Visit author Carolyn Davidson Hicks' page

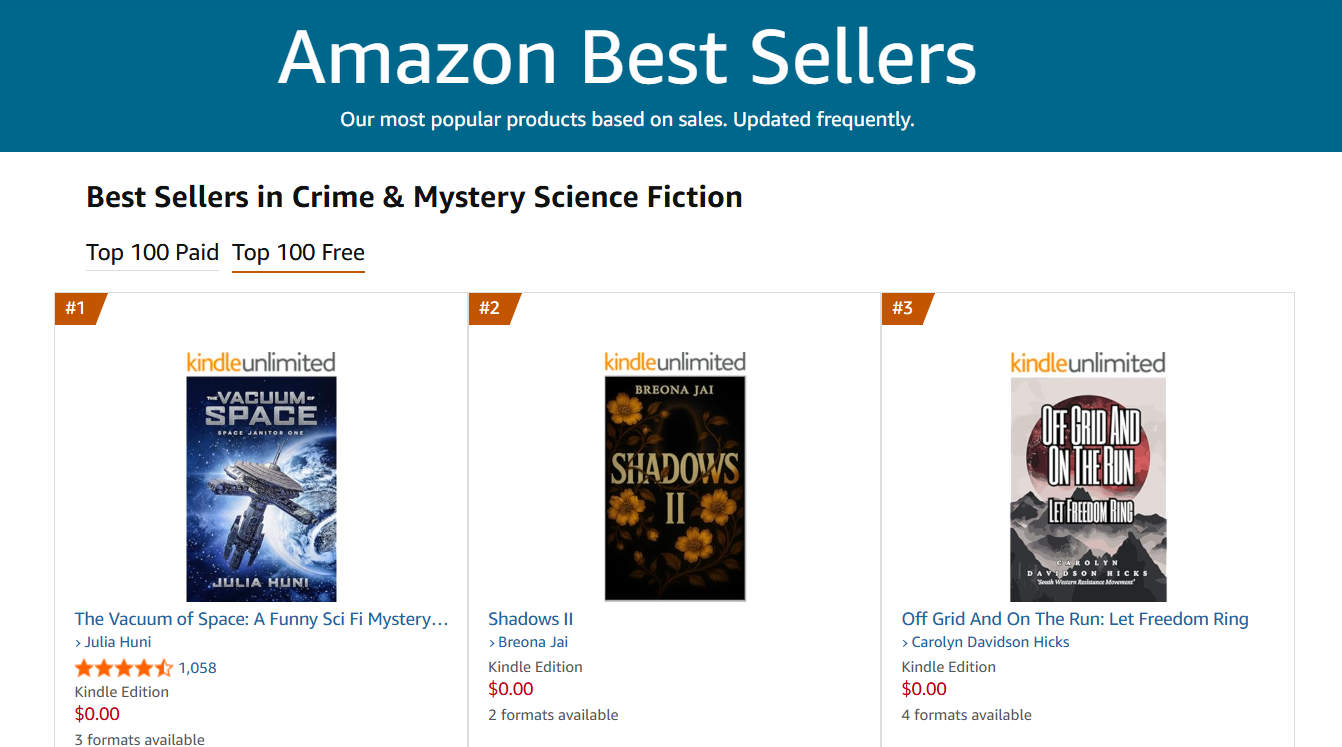990,642
